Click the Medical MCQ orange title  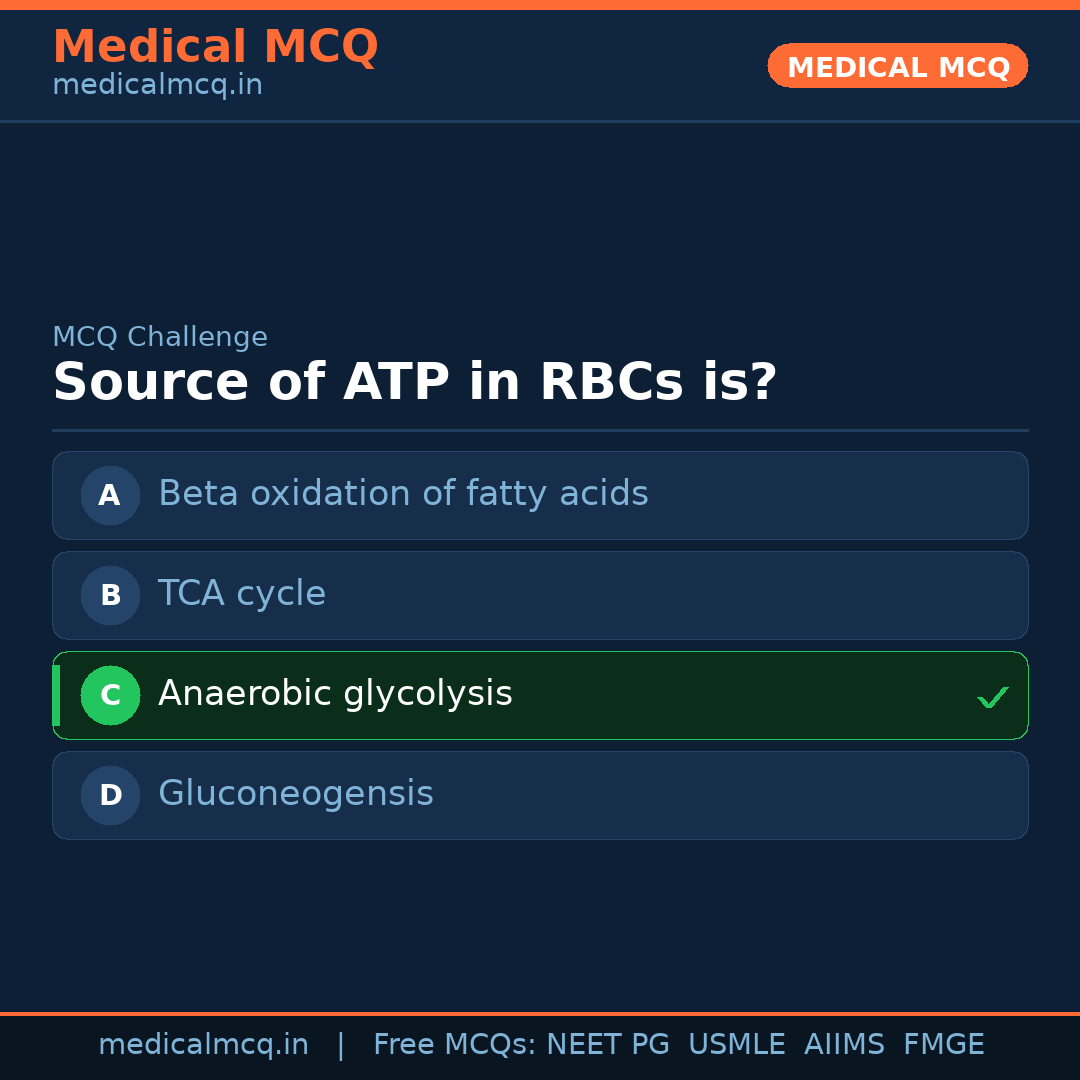[215, 47]
